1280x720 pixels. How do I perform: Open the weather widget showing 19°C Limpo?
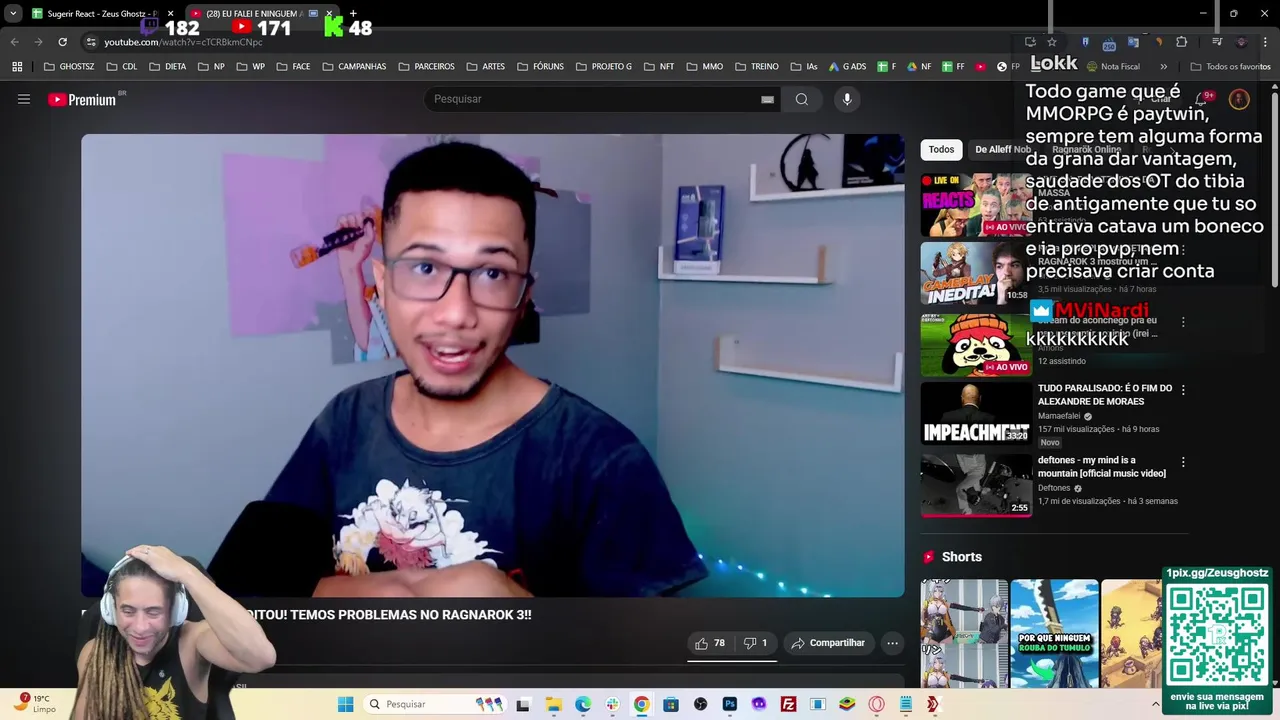click(36, 704)
